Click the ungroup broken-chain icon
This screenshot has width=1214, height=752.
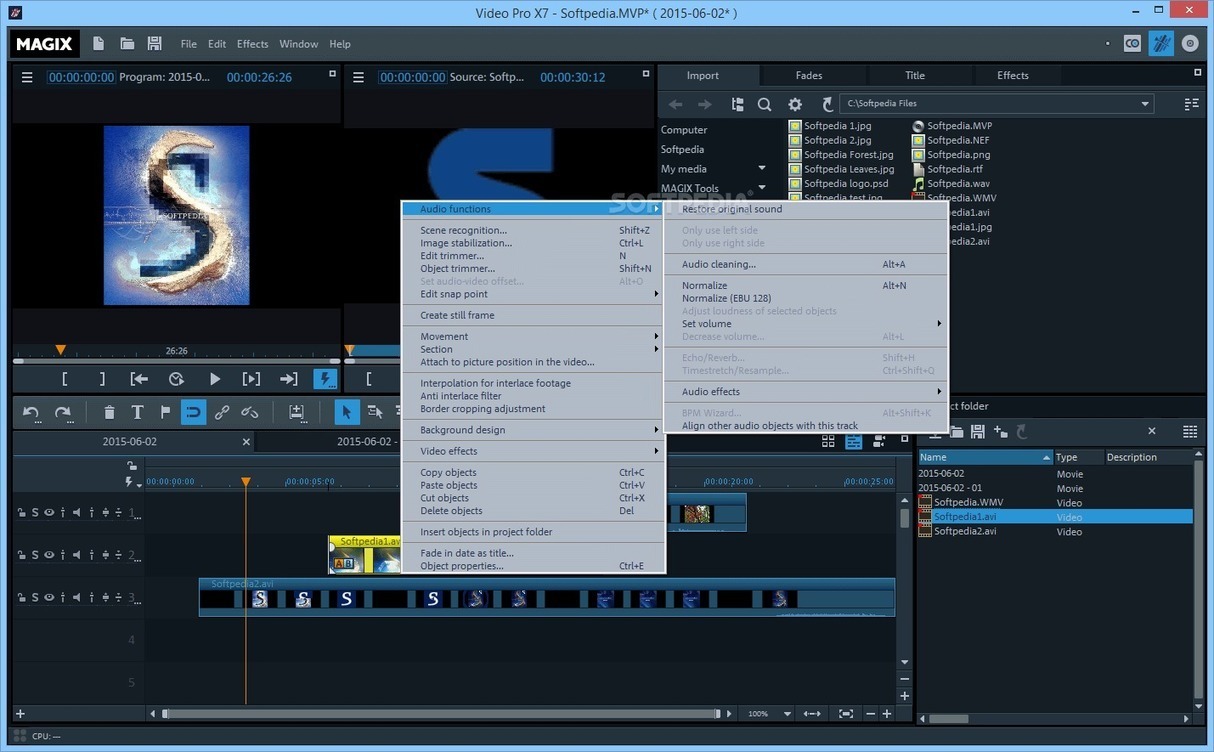pyautogui.click(x=250, y=412)
